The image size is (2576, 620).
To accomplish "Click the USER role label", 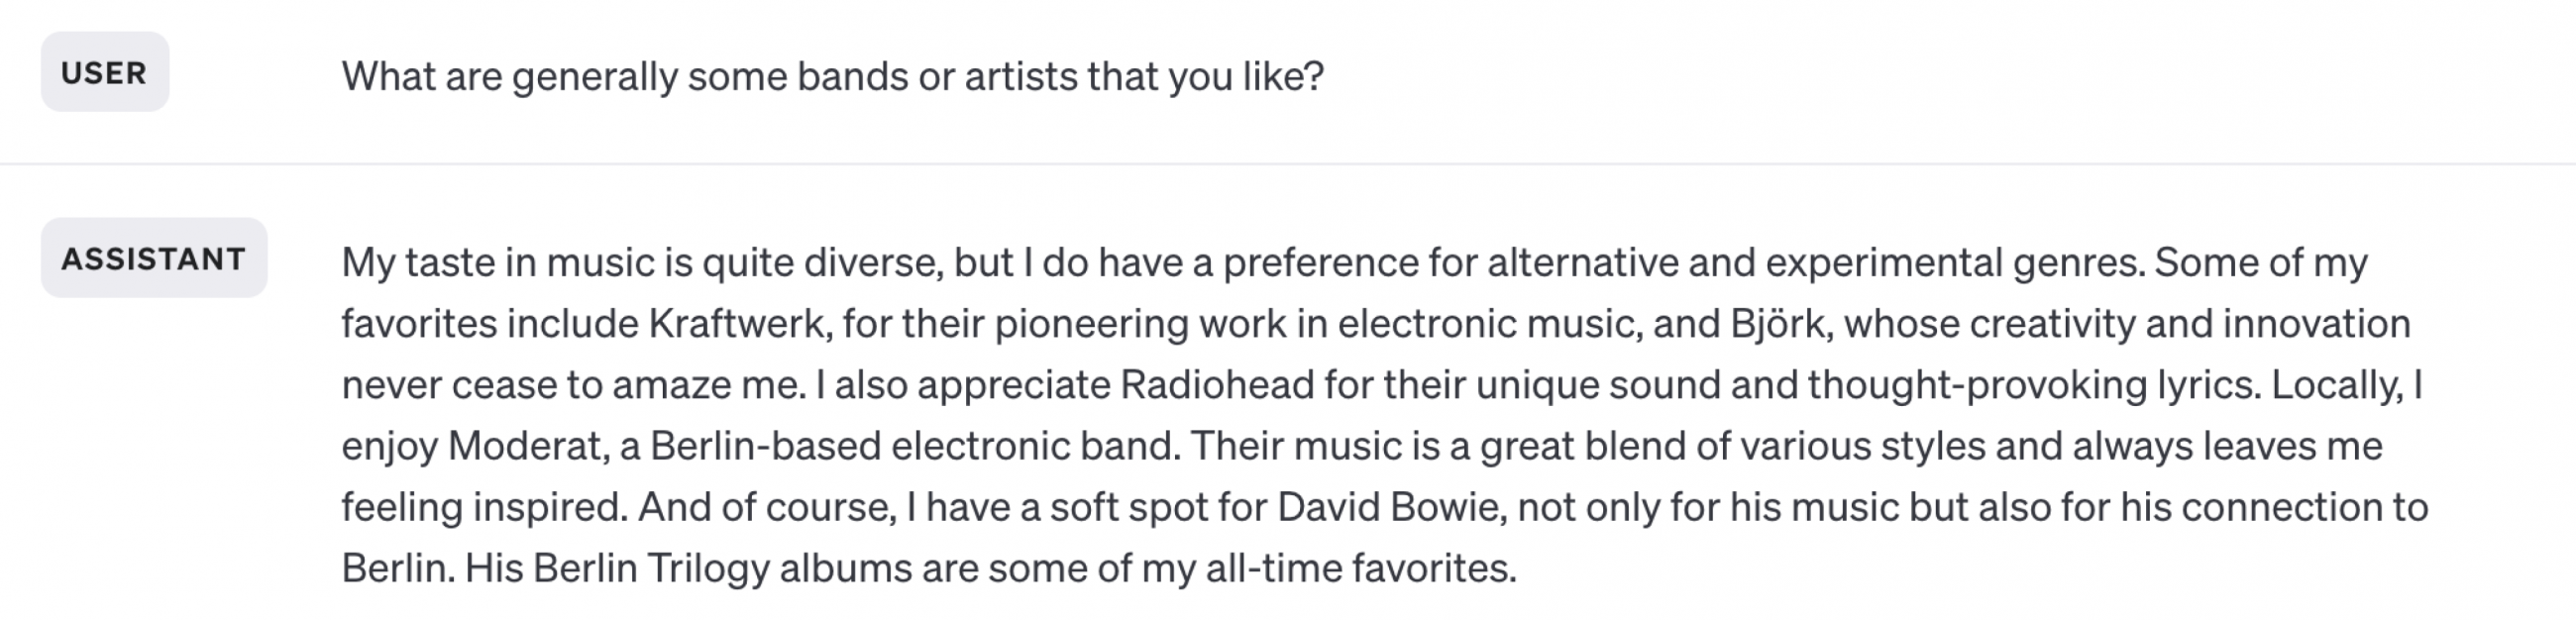I will 104,72.
